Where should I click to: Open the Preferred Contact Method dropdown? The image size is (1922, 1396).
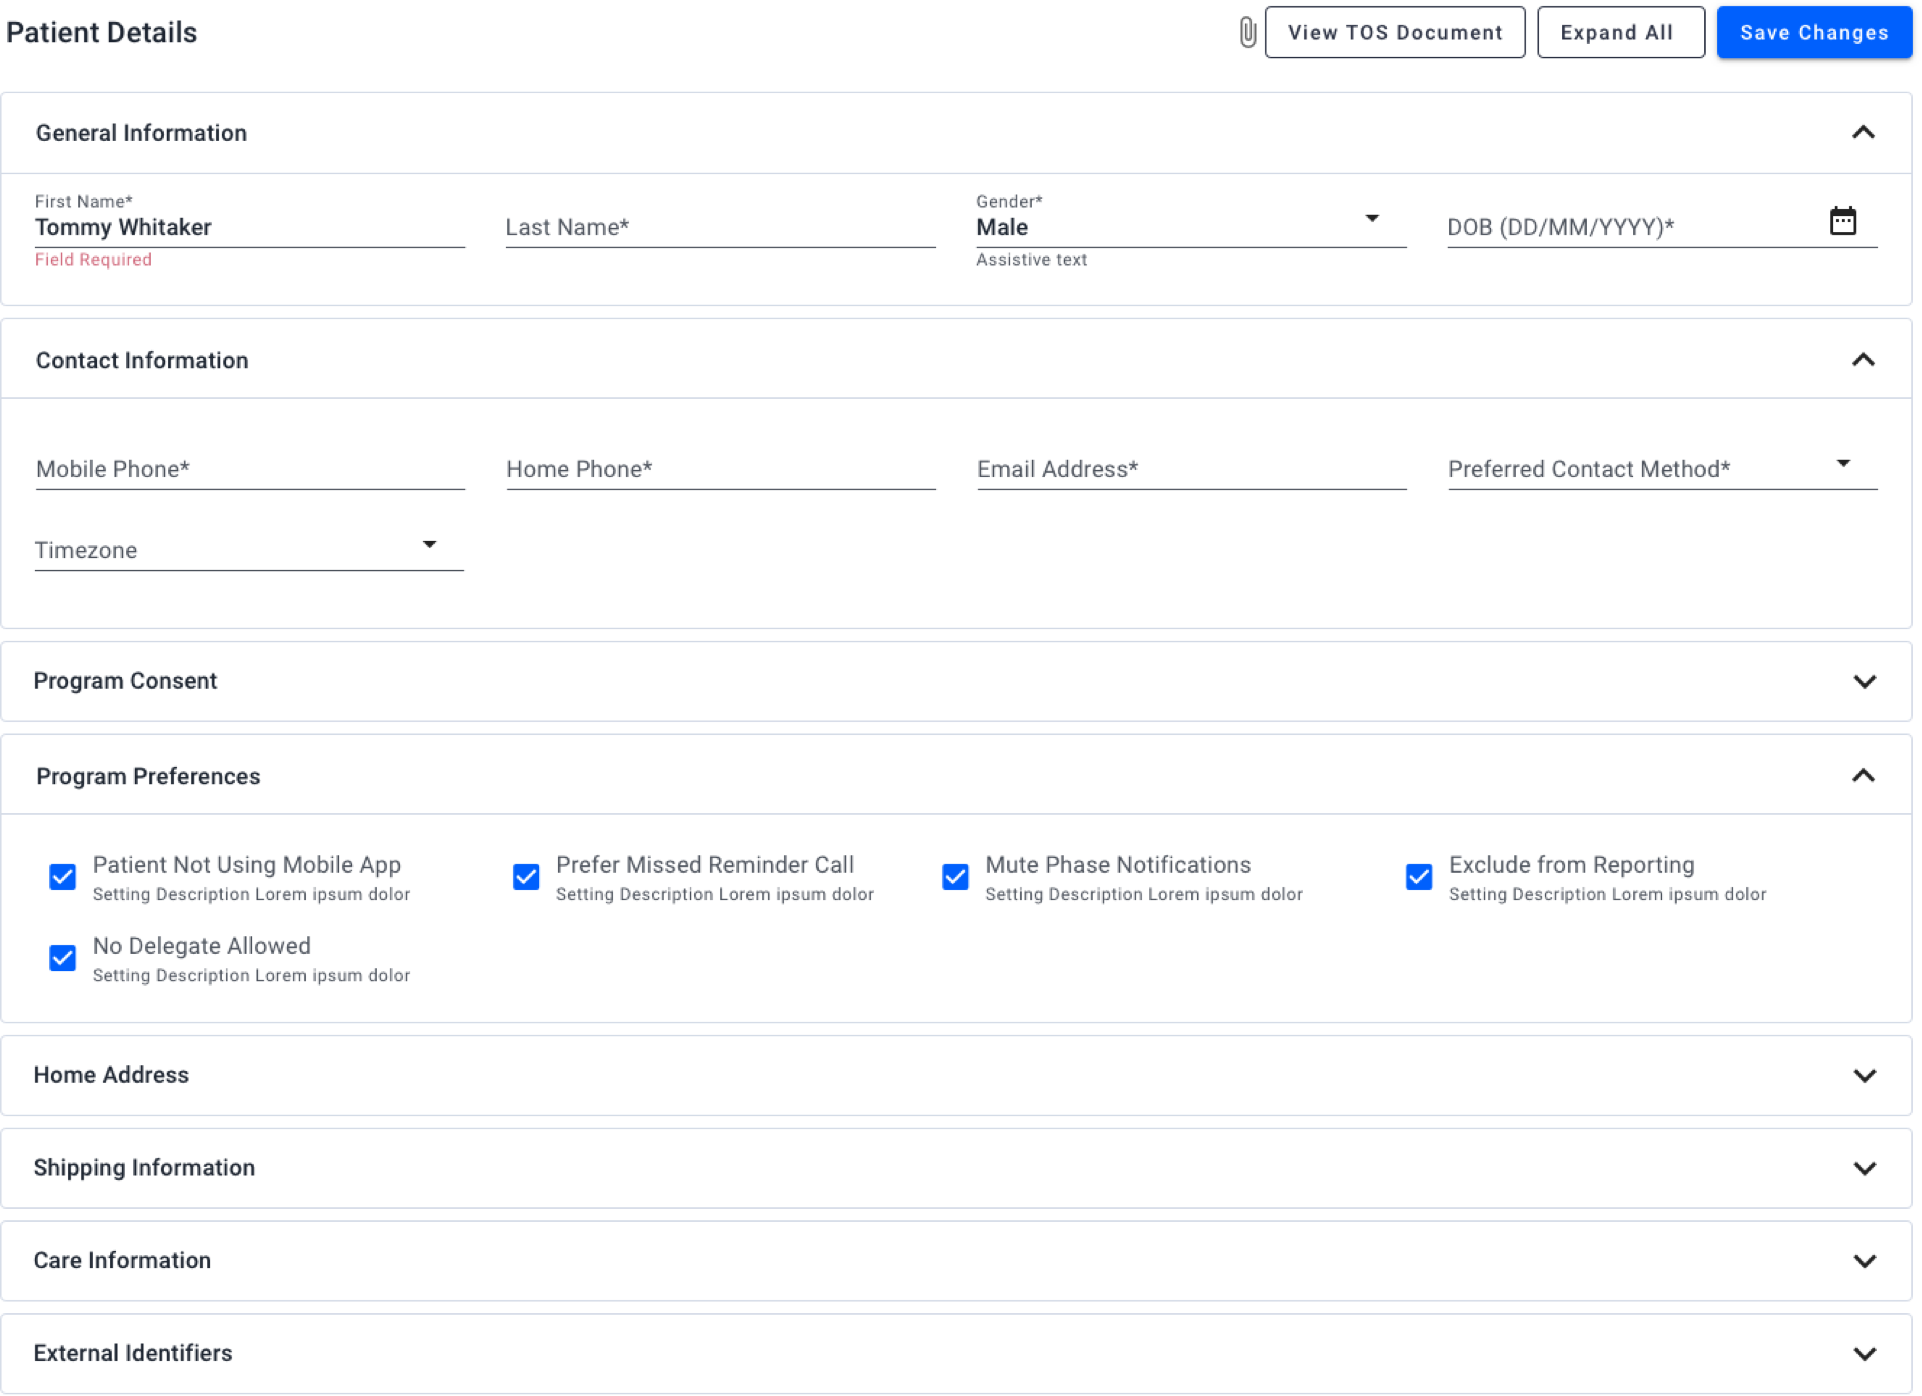click(1843, 464)
